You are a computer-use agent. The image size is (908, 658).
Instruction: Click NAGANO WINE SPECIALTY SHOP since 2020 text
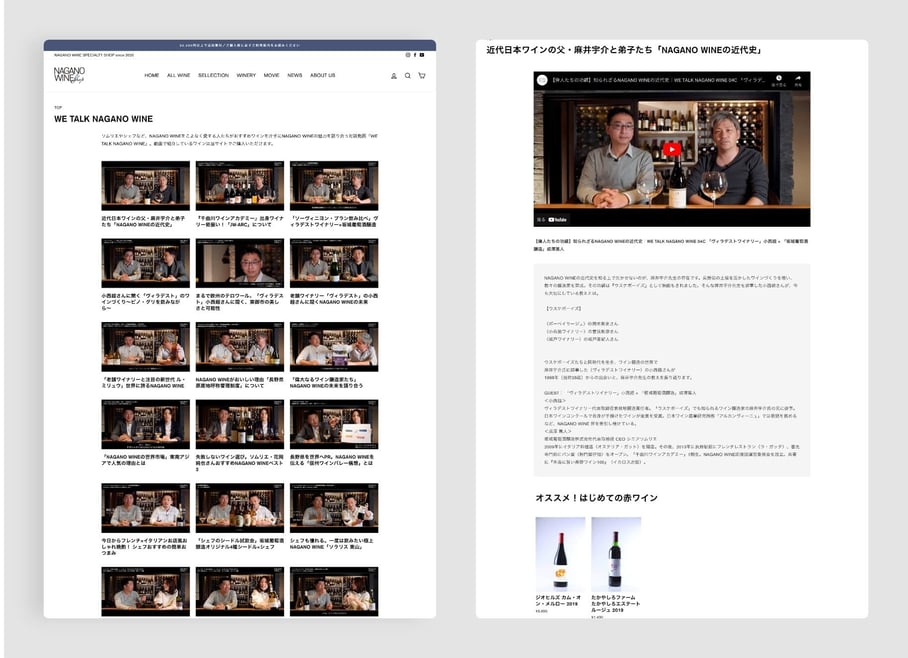94,55
